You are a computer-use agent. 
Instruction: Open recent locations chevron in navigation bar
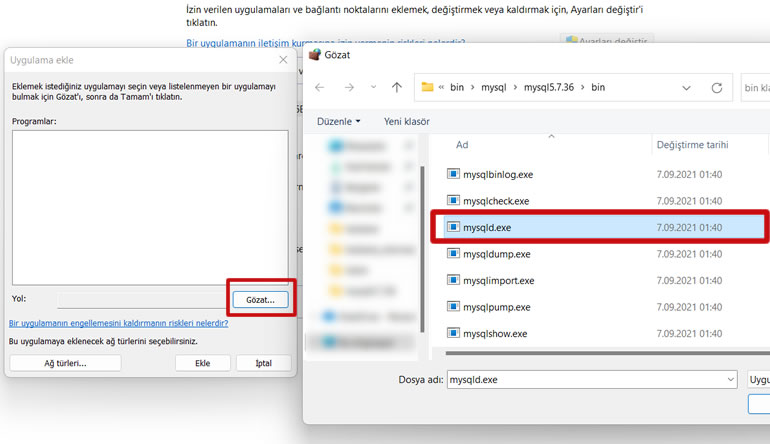tap(372, 88)
